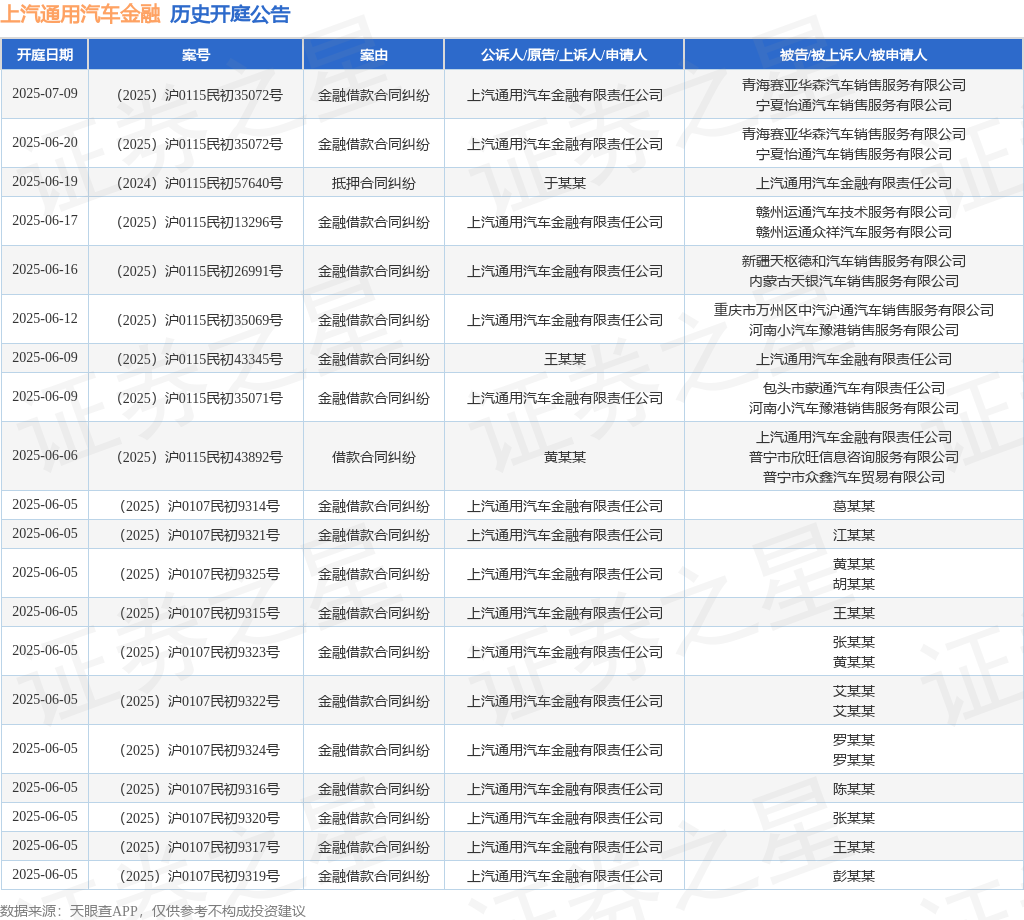Click defendant 彭某某
Image resolution: width=1024 pixels, height=920 pixels.
854,877
